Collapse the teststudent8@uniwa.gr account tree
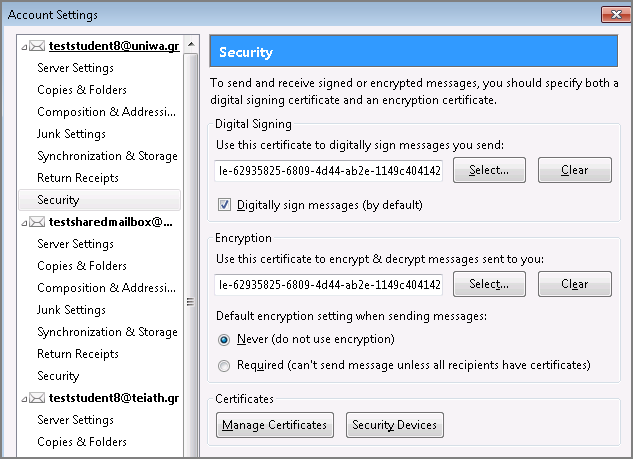The width and height of the screenshot is (633, 459). pos(24,47)
